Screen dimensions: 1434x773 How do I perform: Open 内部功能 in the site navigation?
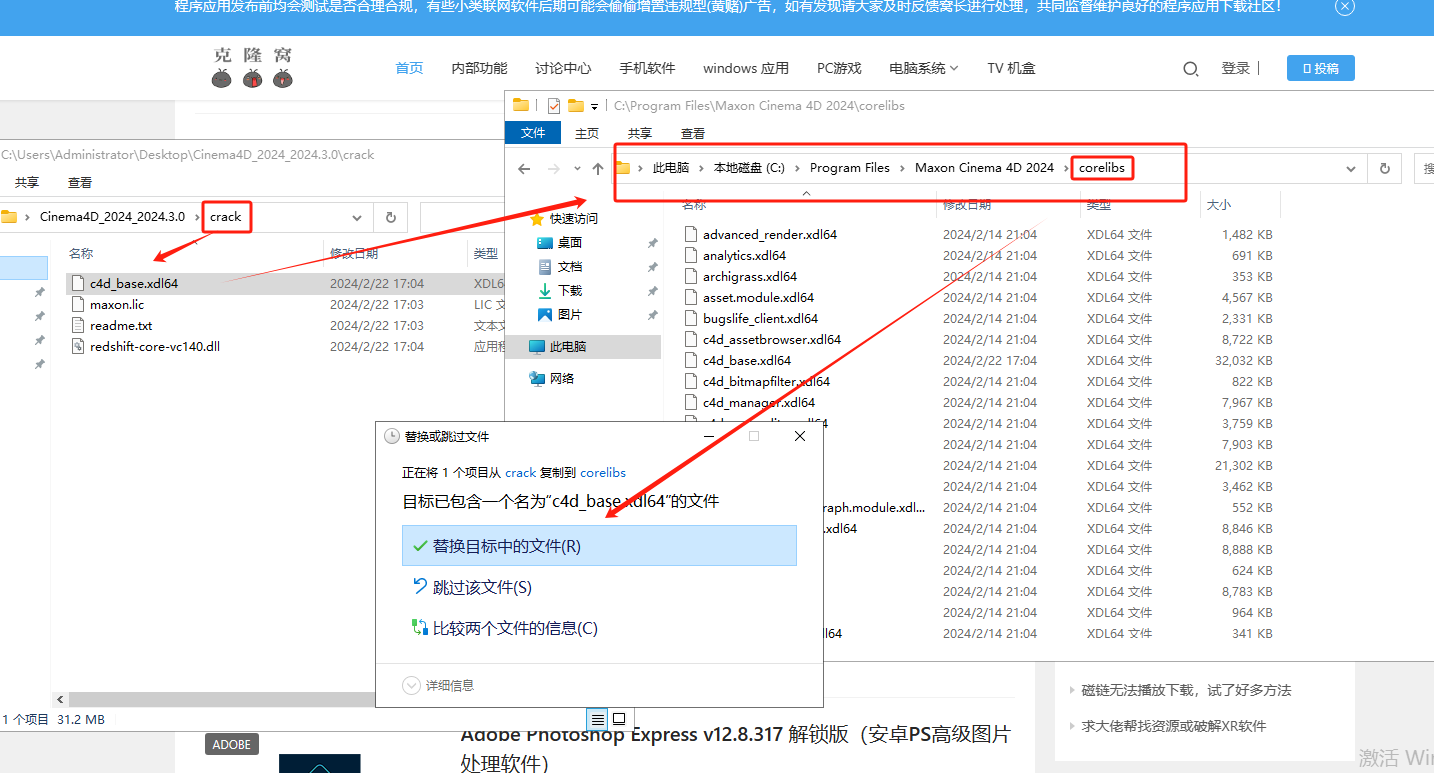tap(479, 68)
